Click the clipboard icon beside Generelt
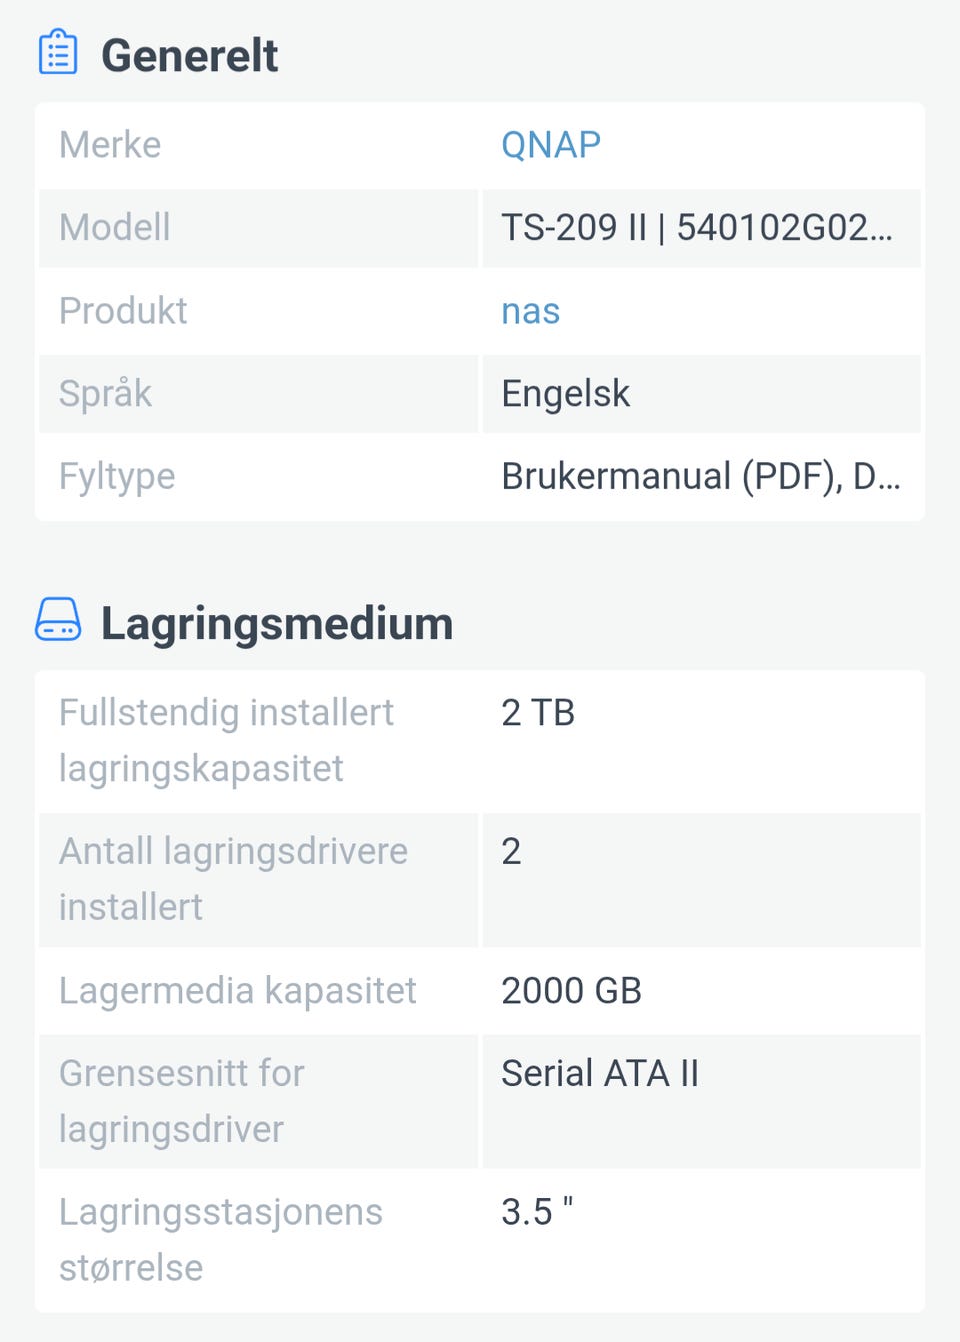This screenshot has height=1342, width=960. point(58,53)
